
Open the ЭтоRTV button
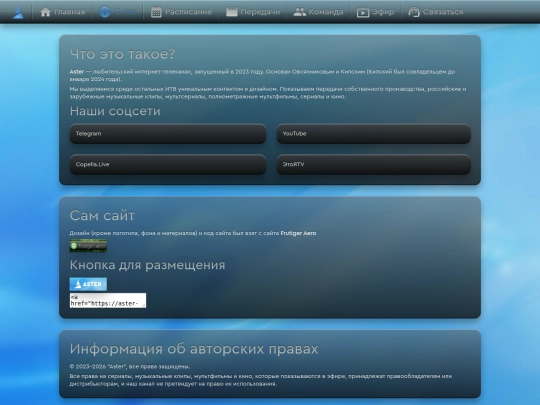pyautogui.click(x=374, y=164)
